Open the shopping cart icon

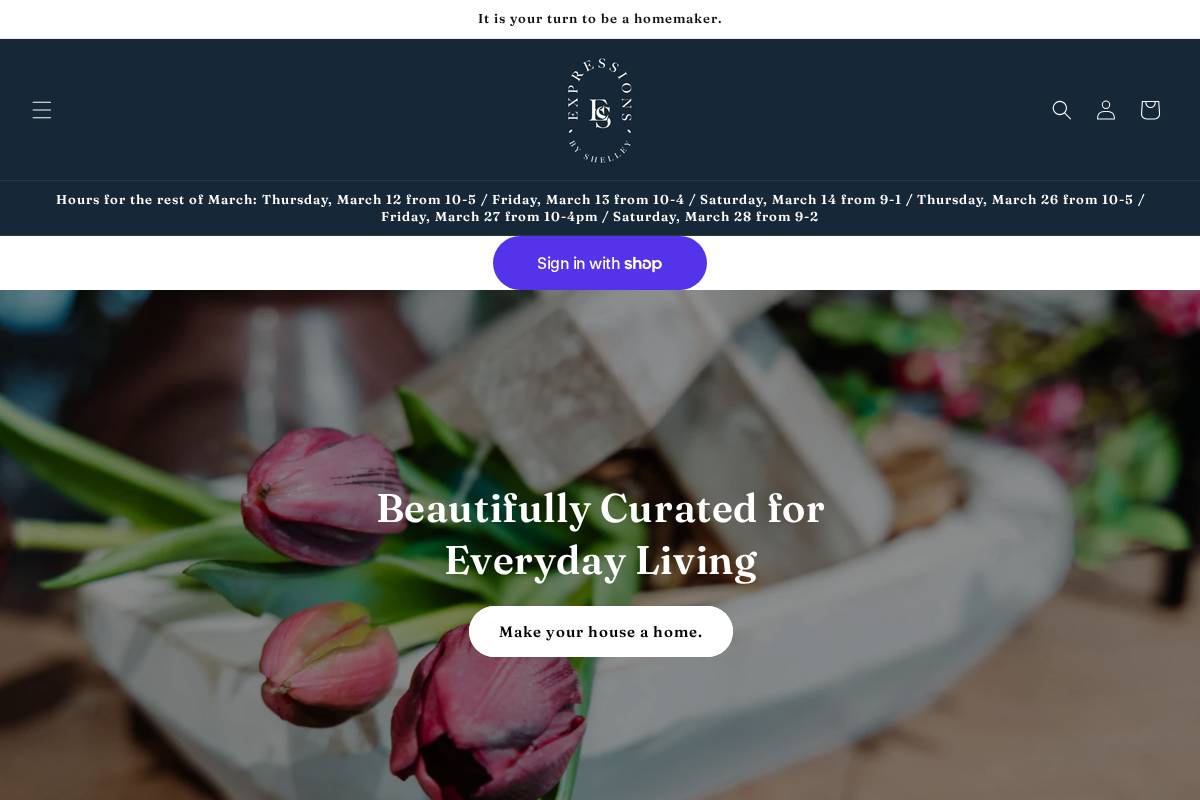(1150, 110)
